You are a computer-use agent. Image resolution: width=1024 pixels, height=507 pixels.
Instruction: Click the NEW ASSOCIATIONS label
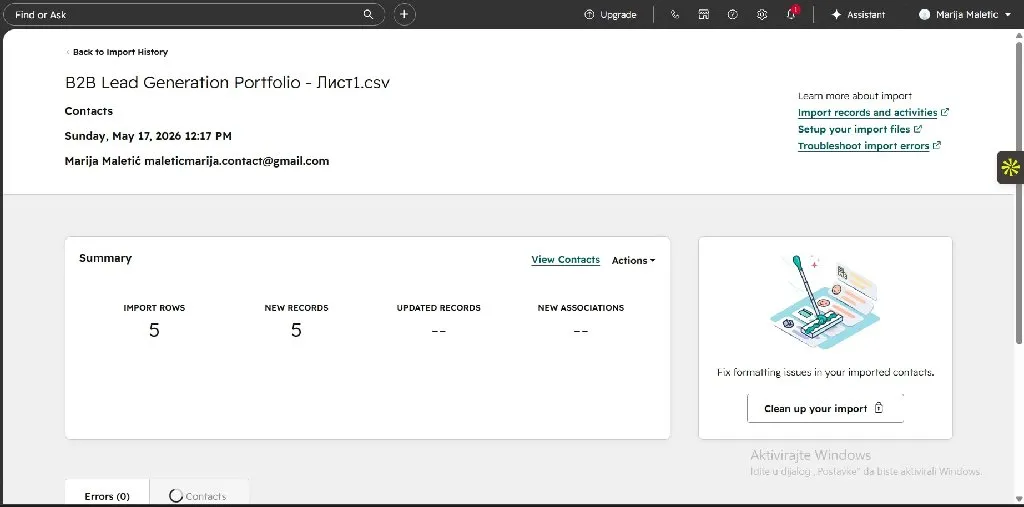pos(581,308)
